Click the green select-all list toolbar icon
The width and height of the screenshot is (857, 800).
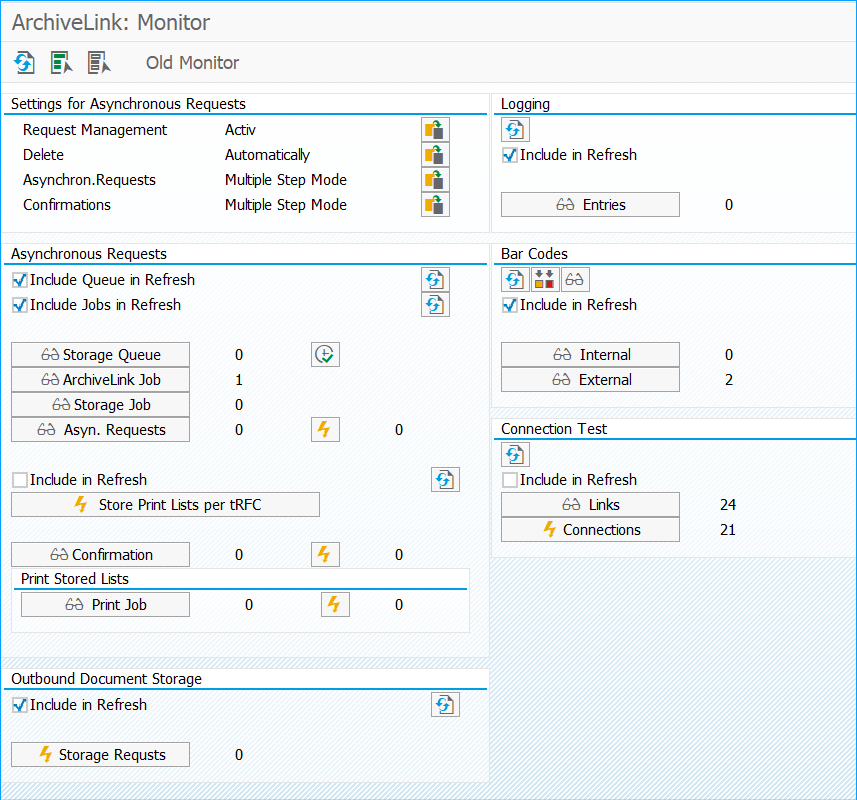coord(61,62)
